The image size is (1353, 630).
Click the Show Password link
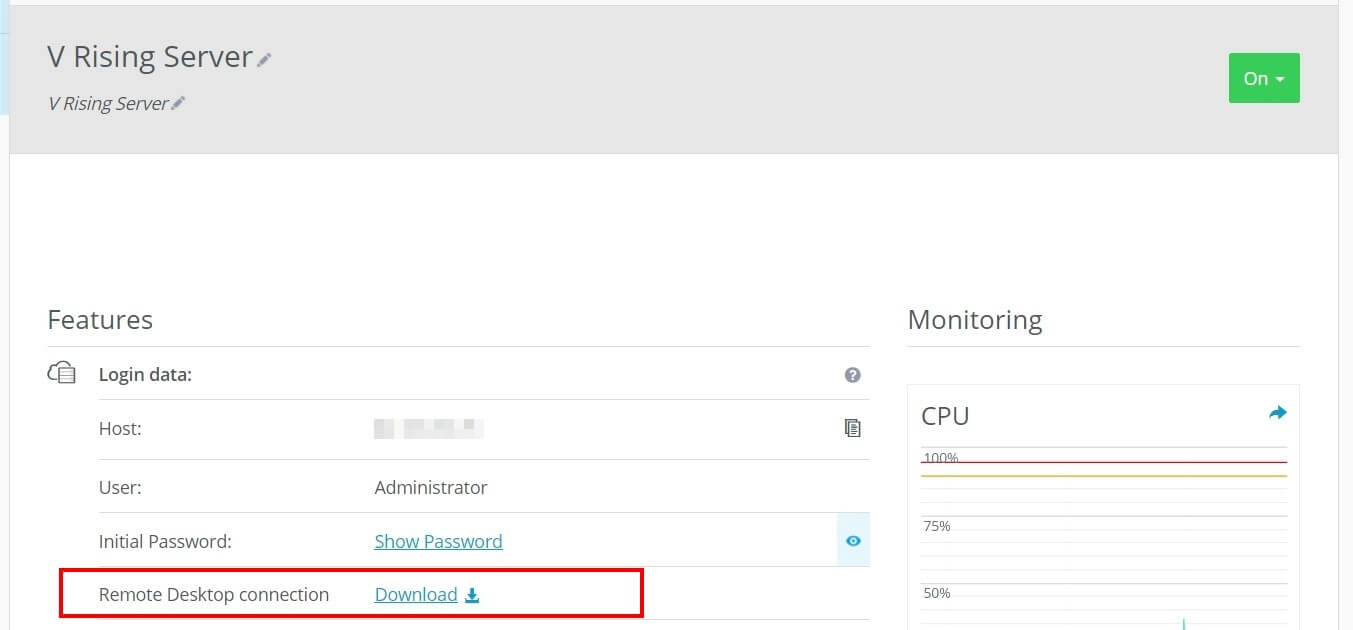(x=438, y=541)
